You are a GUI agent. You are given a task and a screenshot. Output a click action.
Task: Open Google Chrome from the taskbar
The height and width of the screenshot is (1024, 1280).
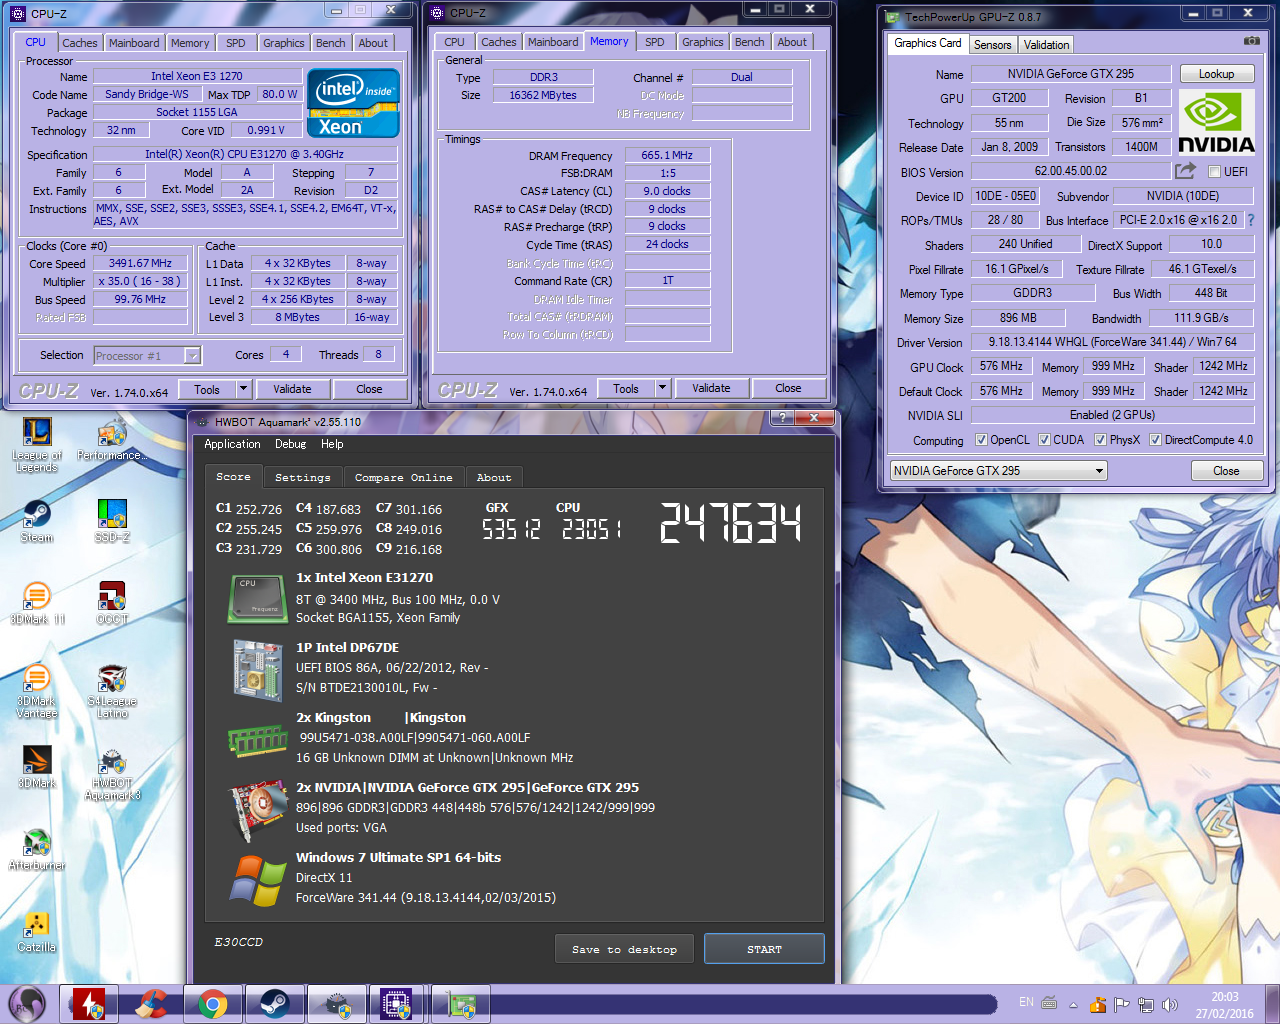(212, 1004)
